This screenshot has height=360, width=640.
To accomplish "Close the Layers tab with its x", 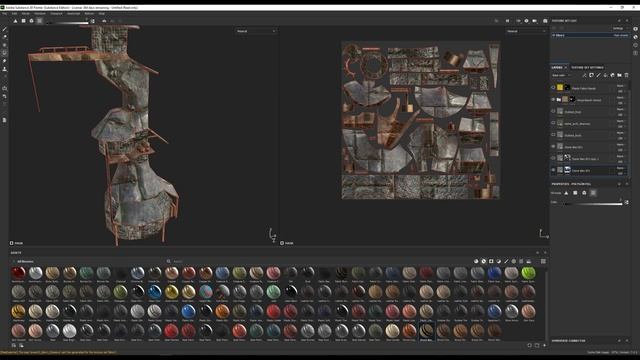I will [x=566, y=68].
